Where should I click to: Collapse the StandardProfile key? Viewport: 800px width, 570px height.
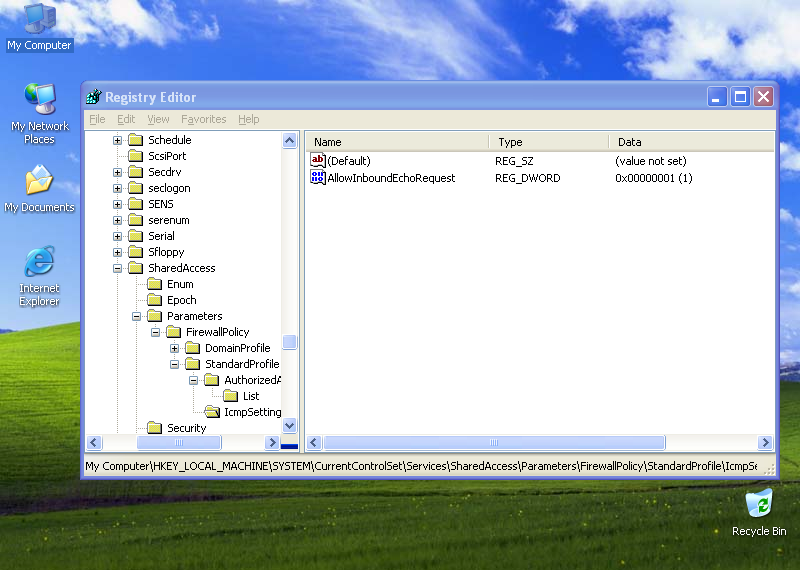tap(174, 364)
